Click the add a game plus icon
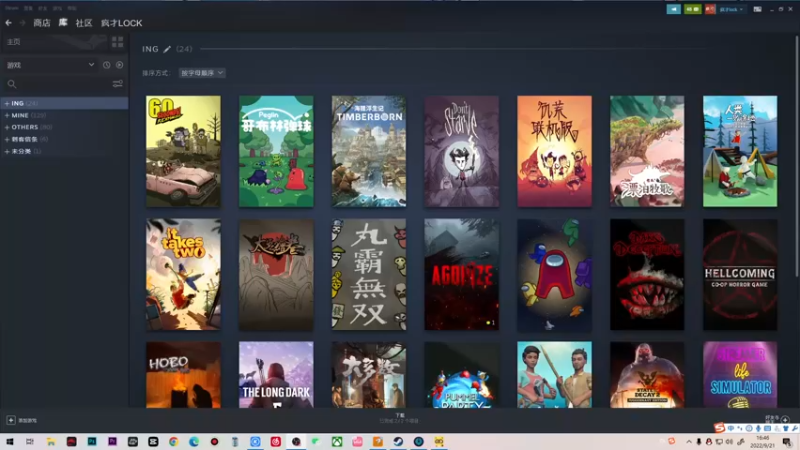Viewport: 800px width, 450px height. (11, 420)
